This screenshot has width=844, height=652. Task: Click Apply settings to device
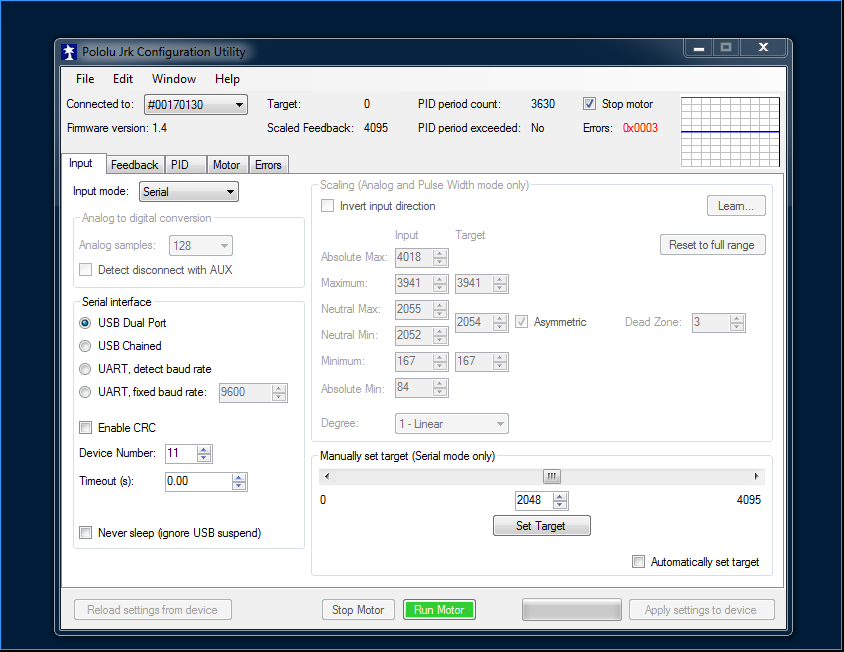click(x=701, y=610)
